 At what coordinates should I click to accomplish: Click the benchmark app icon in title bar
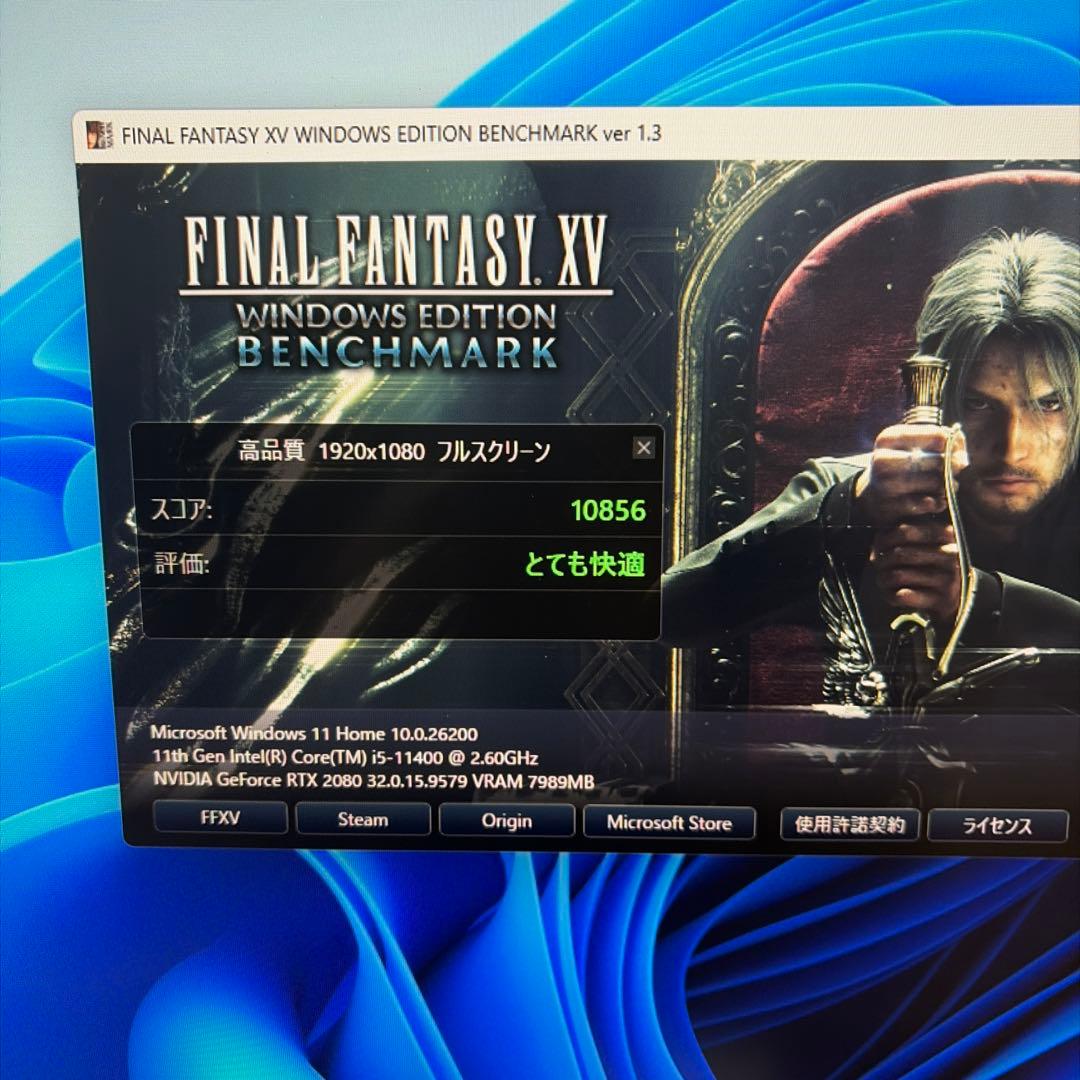tap(98, 134)
